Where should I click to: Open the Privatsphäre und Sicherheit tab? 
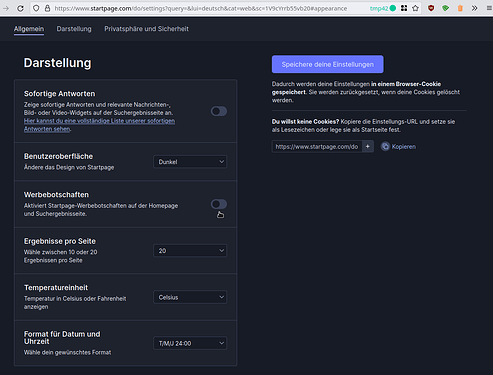click(x=146, y=29)
